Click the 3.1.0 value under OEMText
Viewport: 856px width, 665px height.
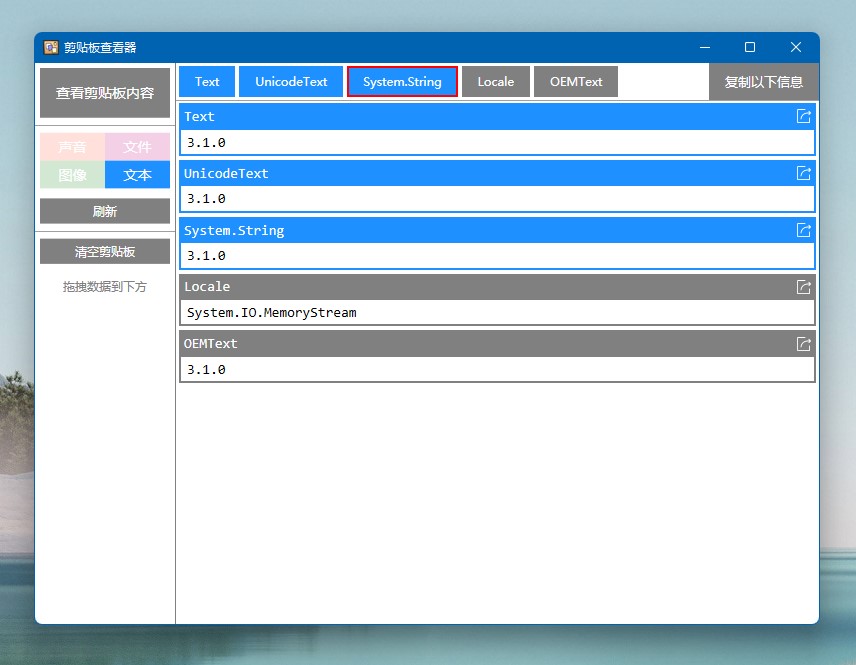[497, 370]
